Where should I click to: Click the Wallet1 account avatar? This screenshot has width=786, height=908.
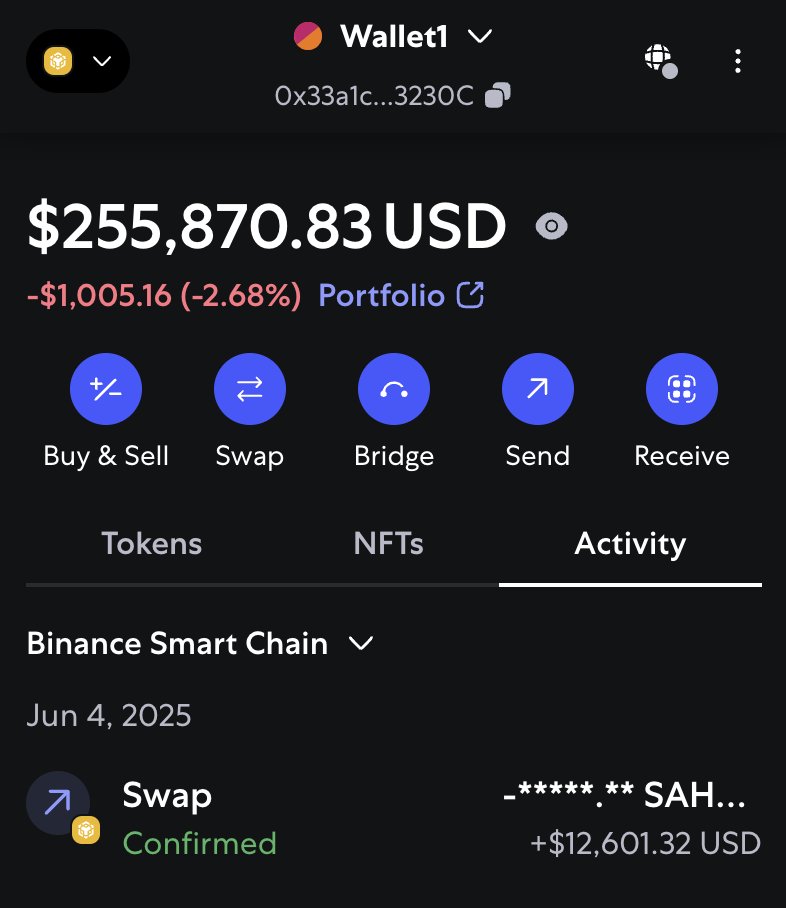click(308, 37)
